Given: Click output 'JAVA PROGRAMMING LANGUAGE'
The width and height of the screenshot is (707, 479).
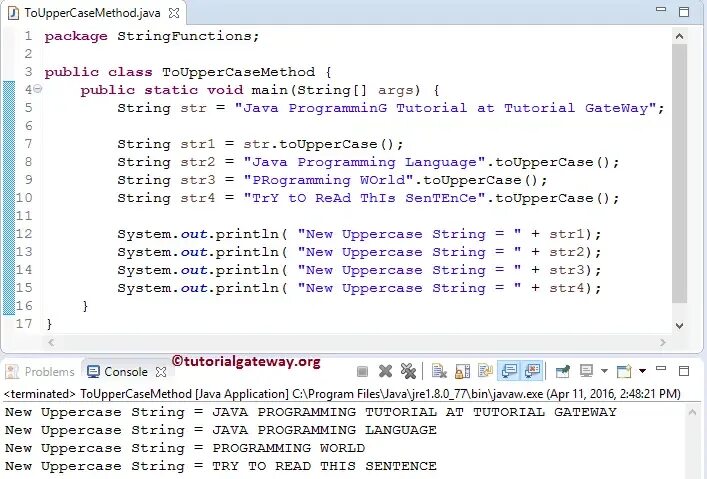Looking at the screenshot, I should [324, 430].
